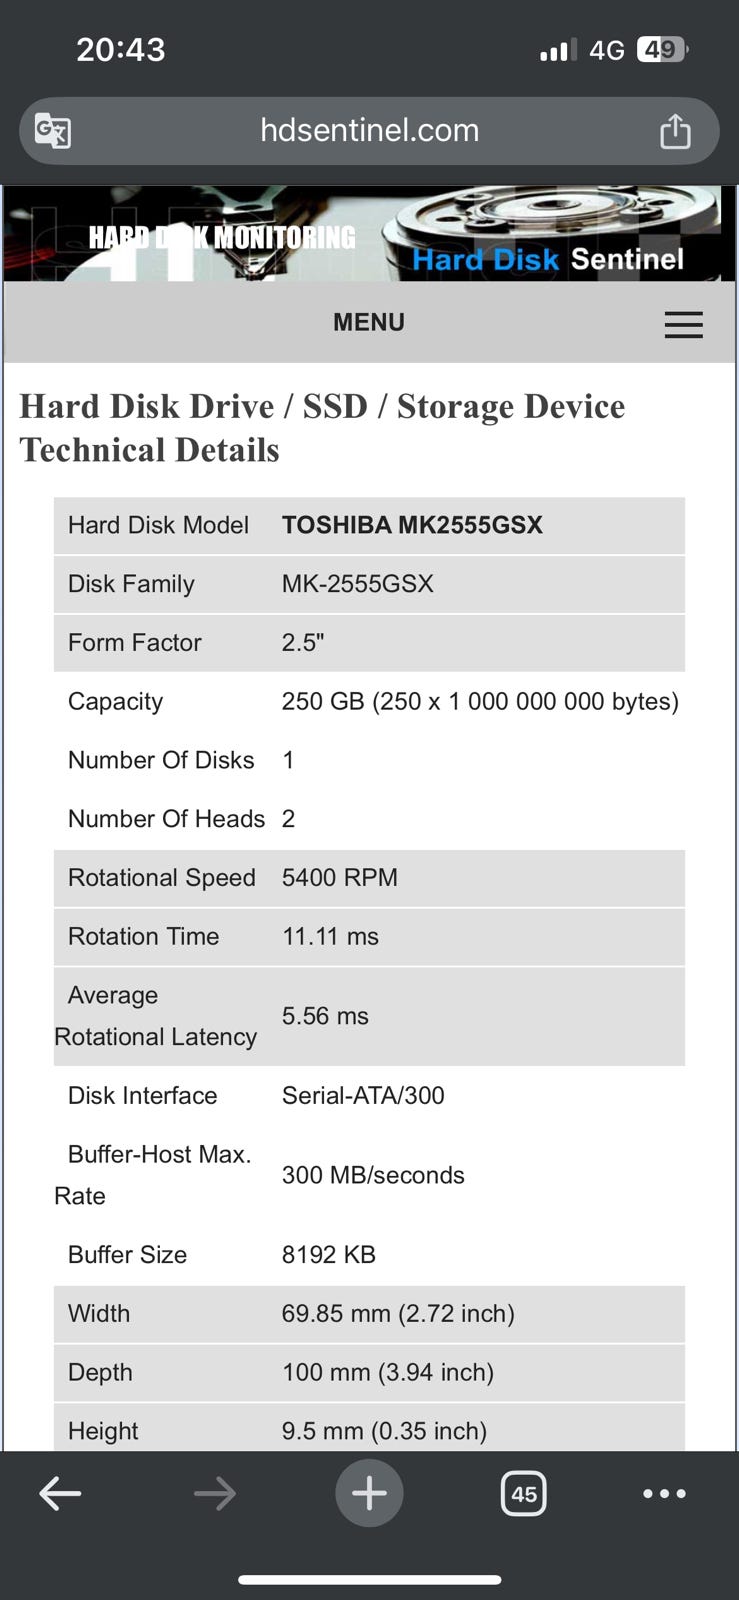
Task: Tap the forward arrow icon
Action: [x=215, y=1494]
